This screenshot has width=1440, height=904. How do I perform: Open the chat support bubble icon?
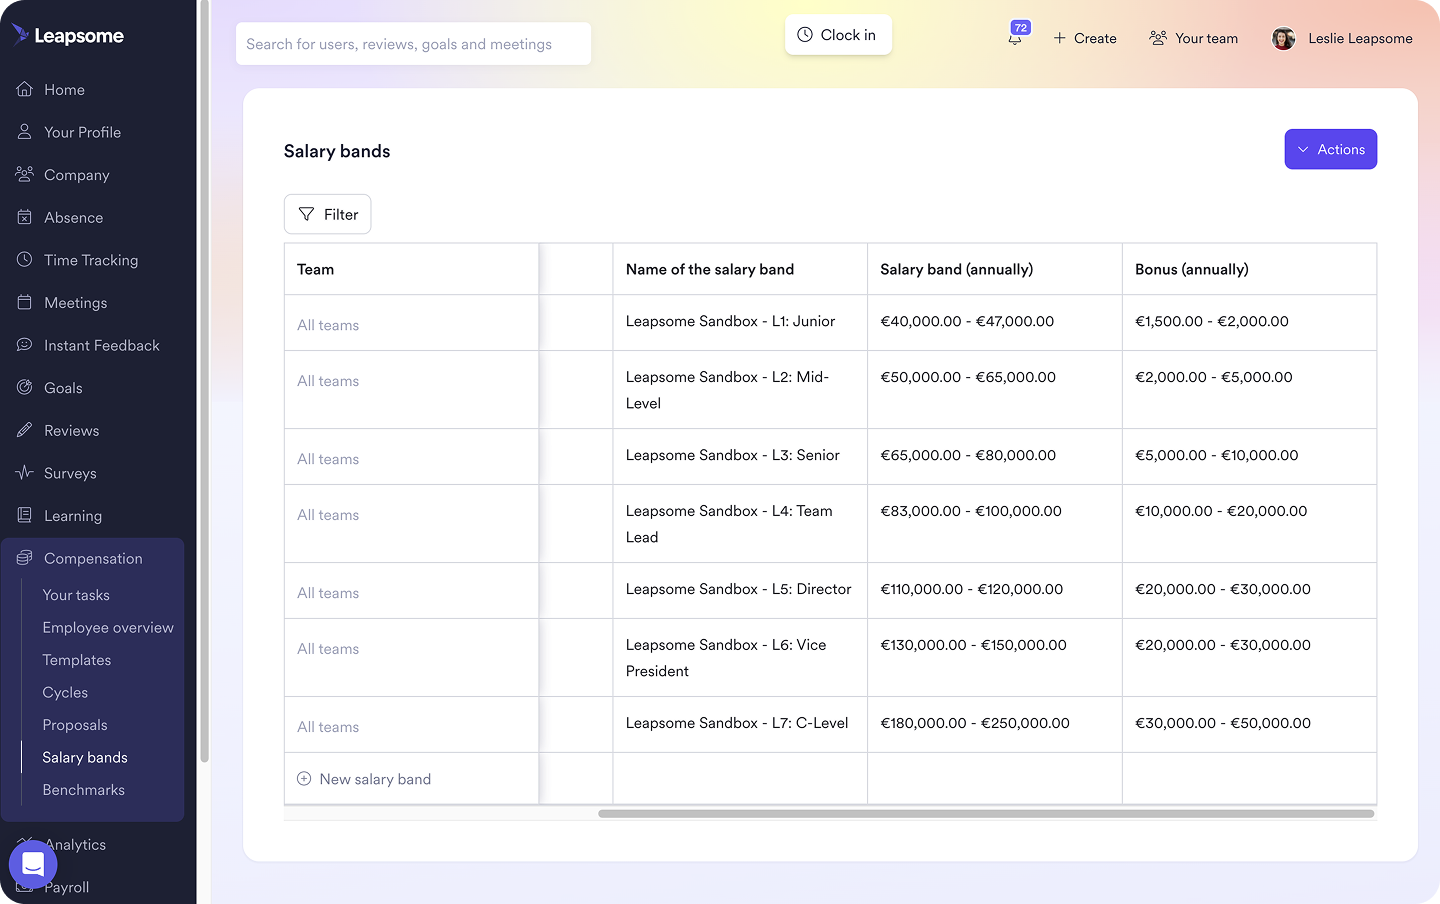pos(33,864)
